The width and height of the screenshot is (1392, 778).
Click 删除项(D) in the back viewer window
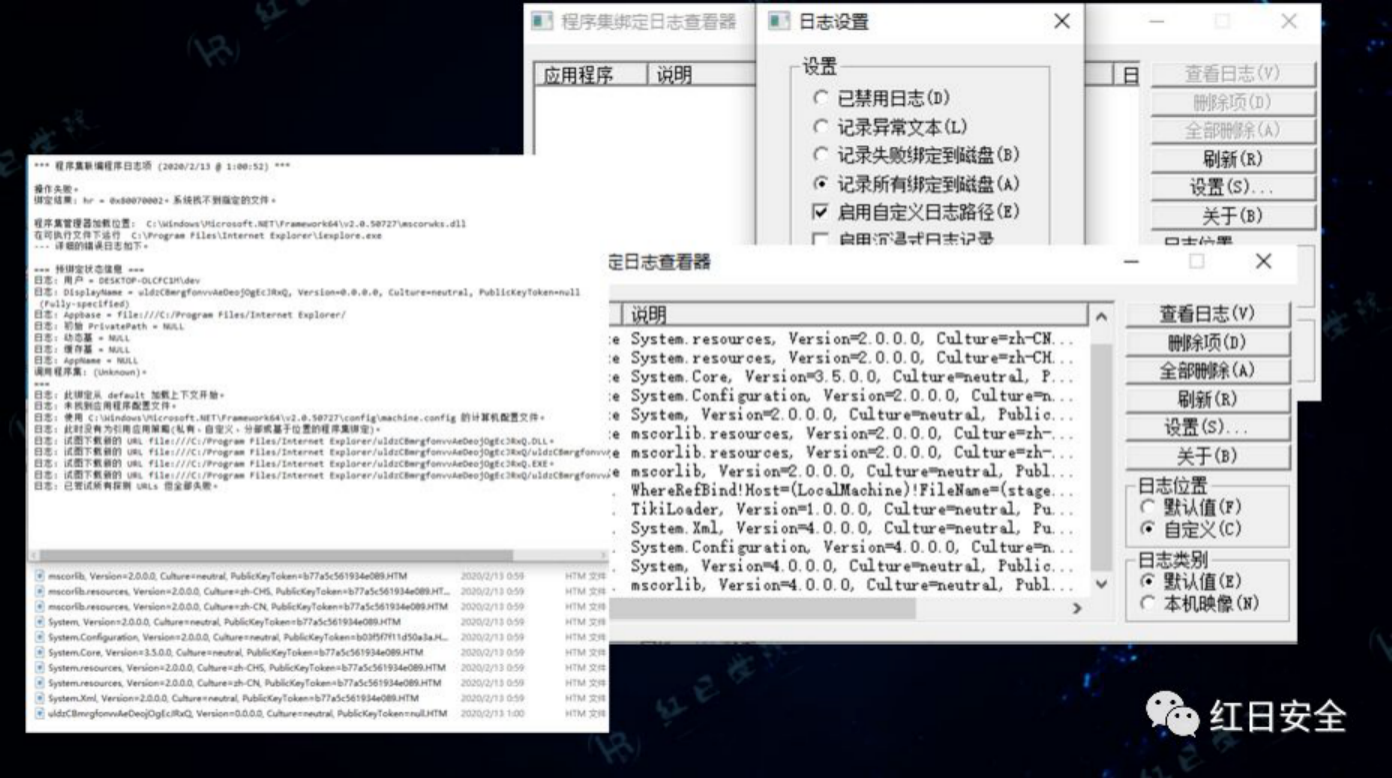point(1233,102)
